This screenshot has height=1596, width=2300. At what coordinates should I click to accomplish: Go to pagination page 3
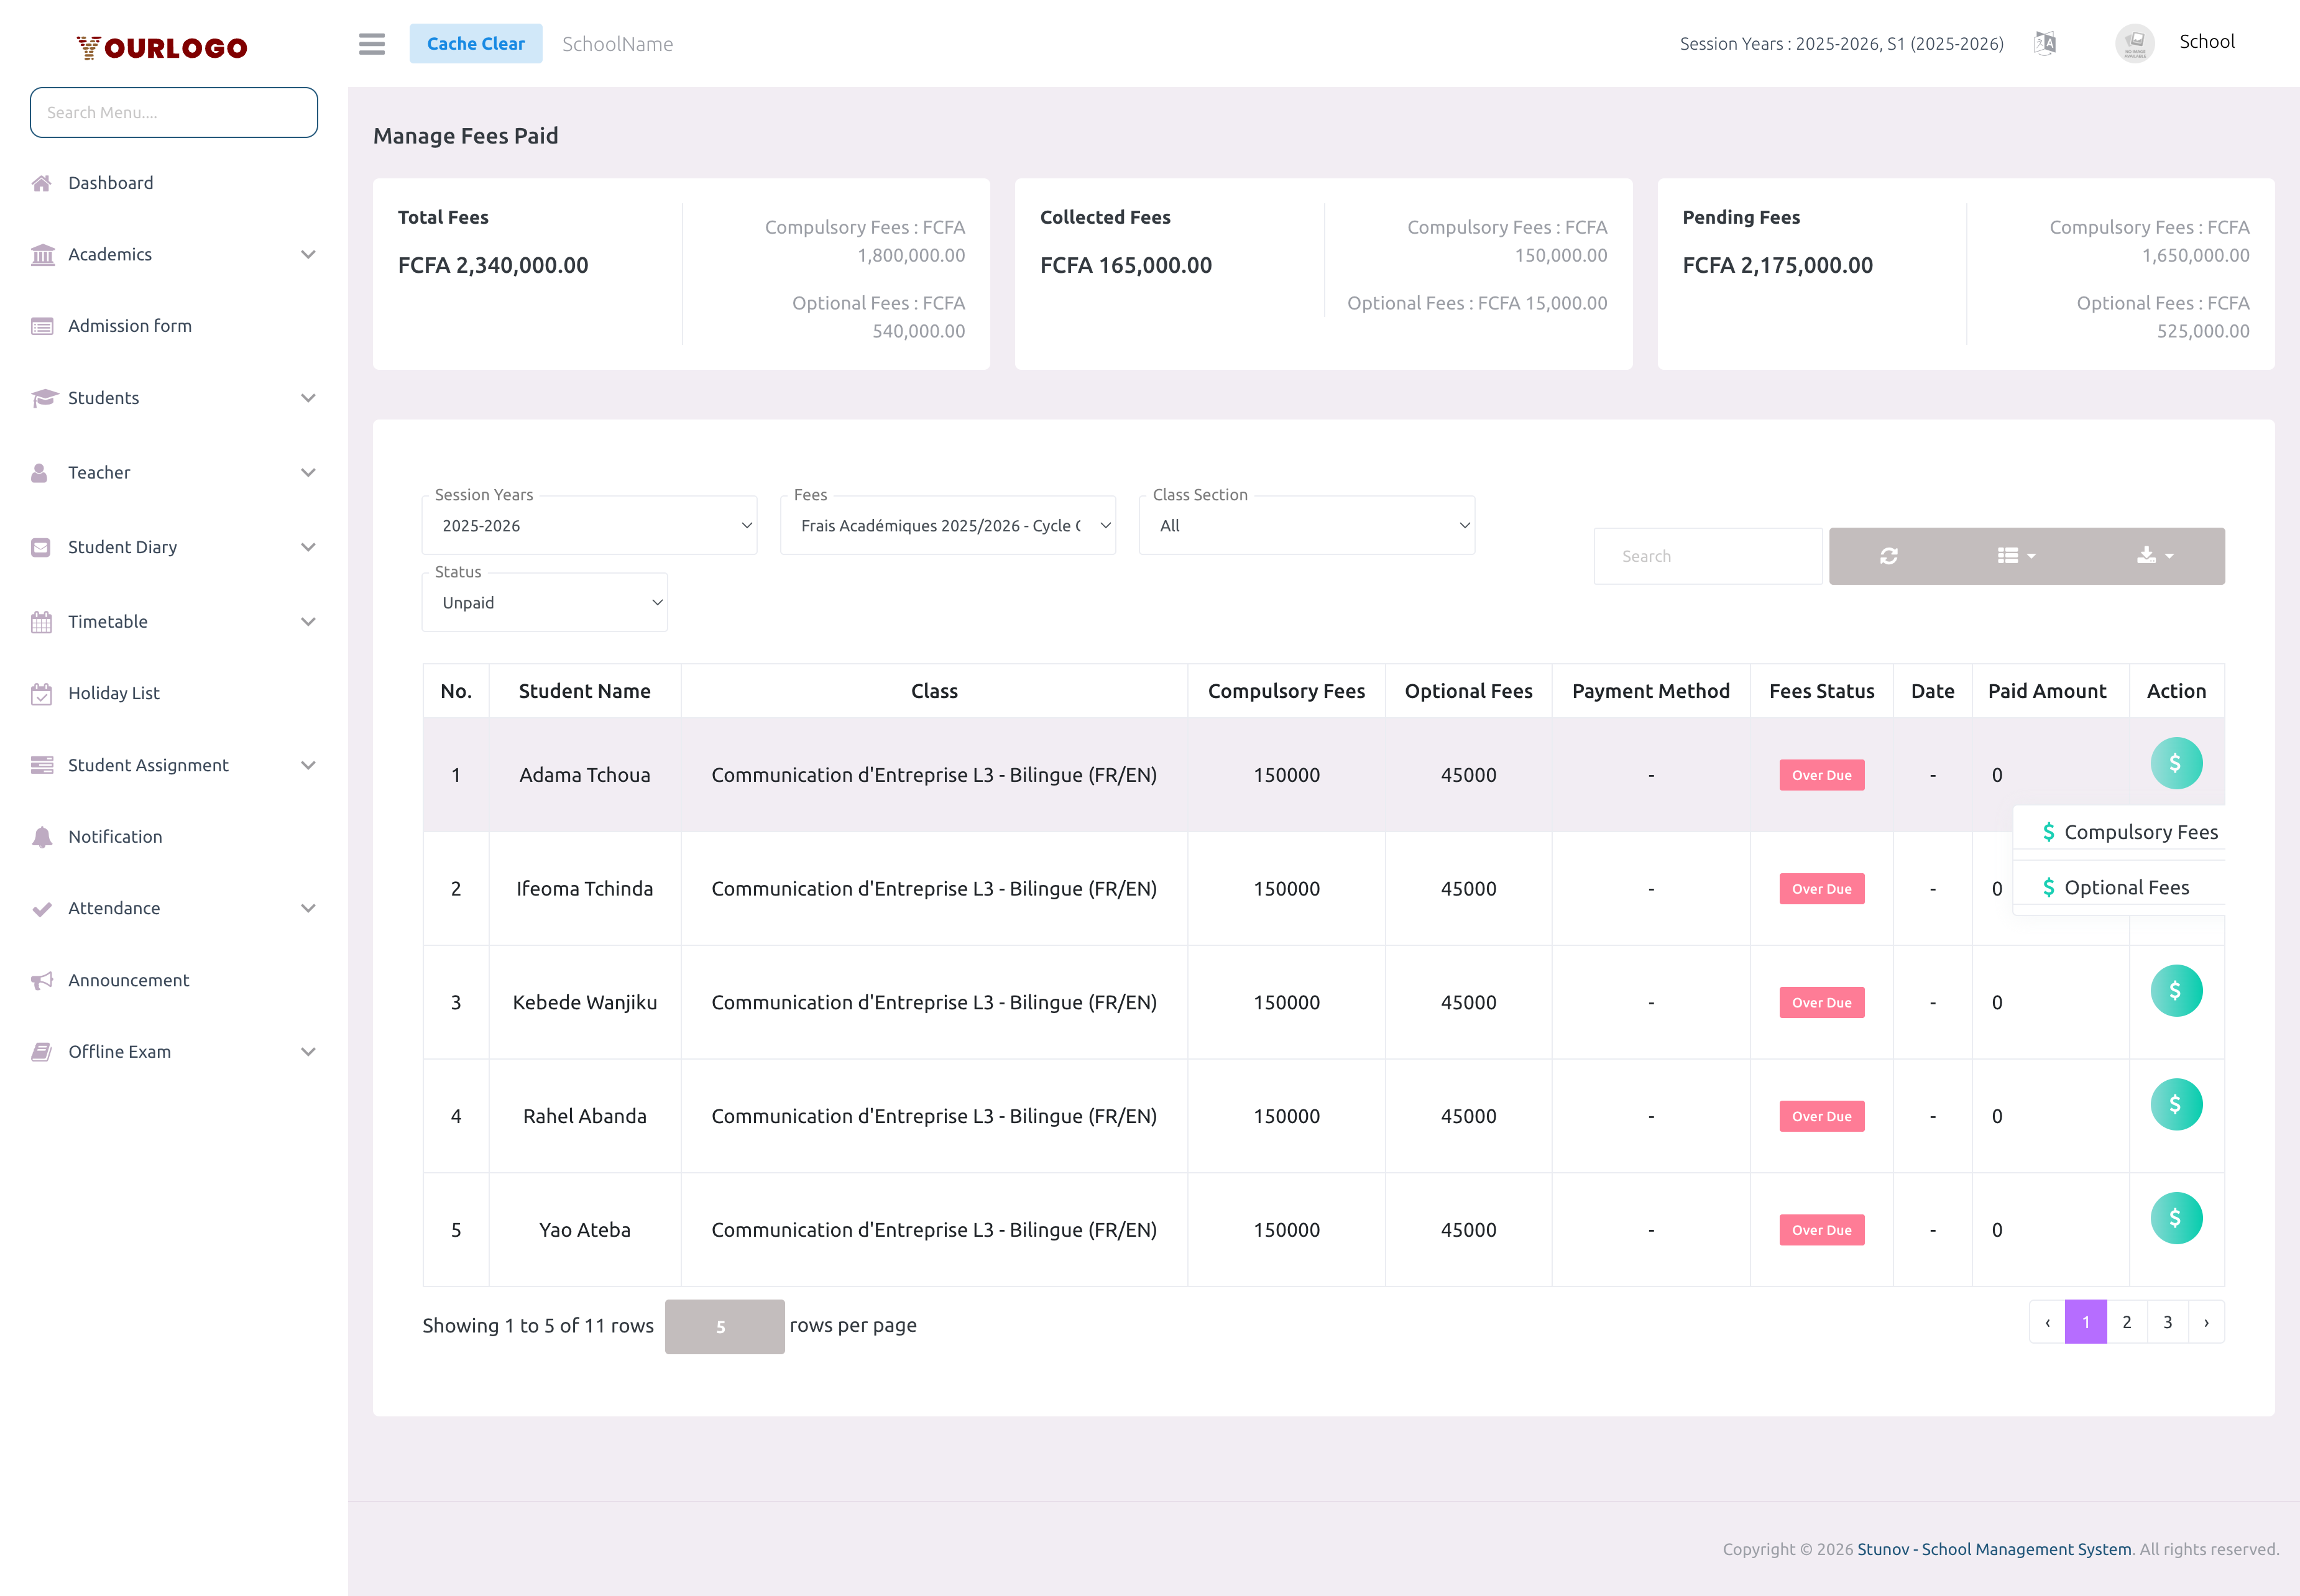tap(2167, 1321)
